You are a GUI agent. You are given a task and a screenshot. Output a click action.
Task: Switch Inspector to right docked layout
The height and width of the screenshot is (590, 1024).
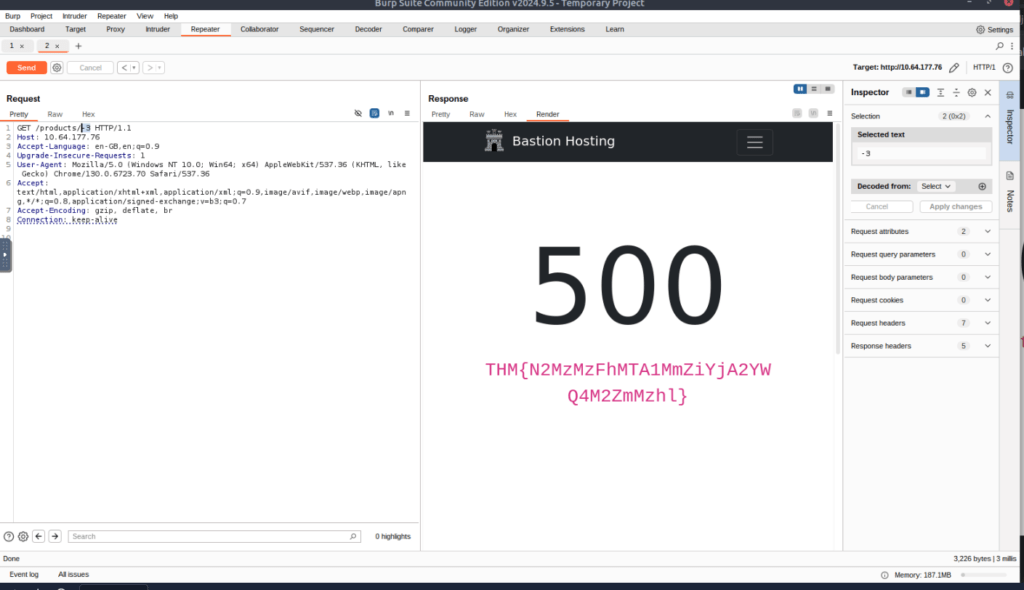922,92
